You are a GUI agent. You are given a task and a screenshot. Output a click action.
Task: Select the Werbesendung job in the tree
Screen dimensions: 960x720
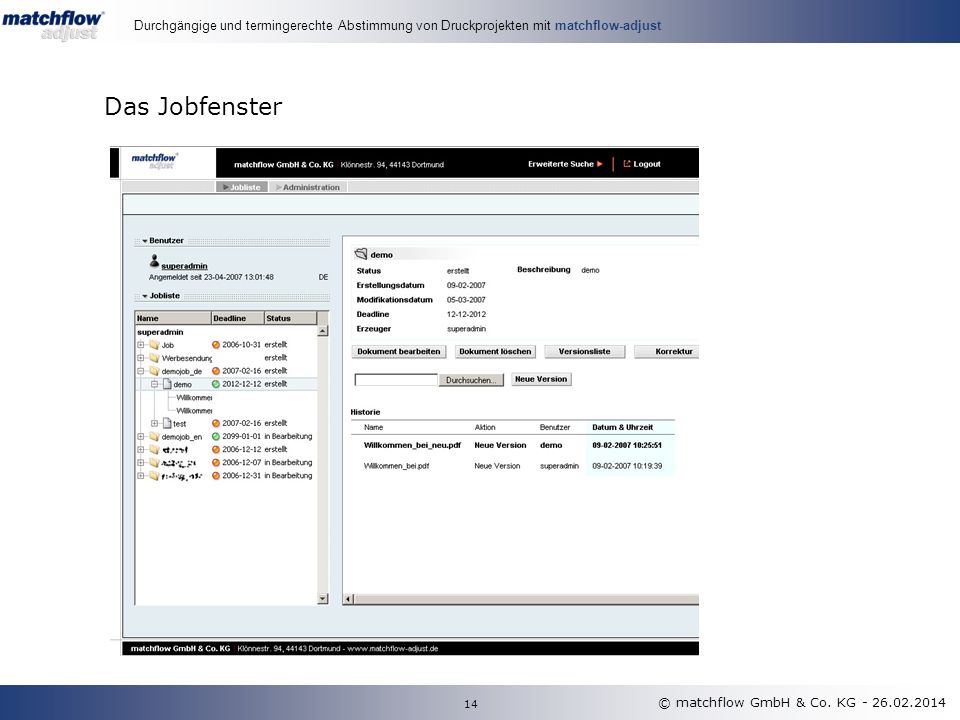(187, 358)
